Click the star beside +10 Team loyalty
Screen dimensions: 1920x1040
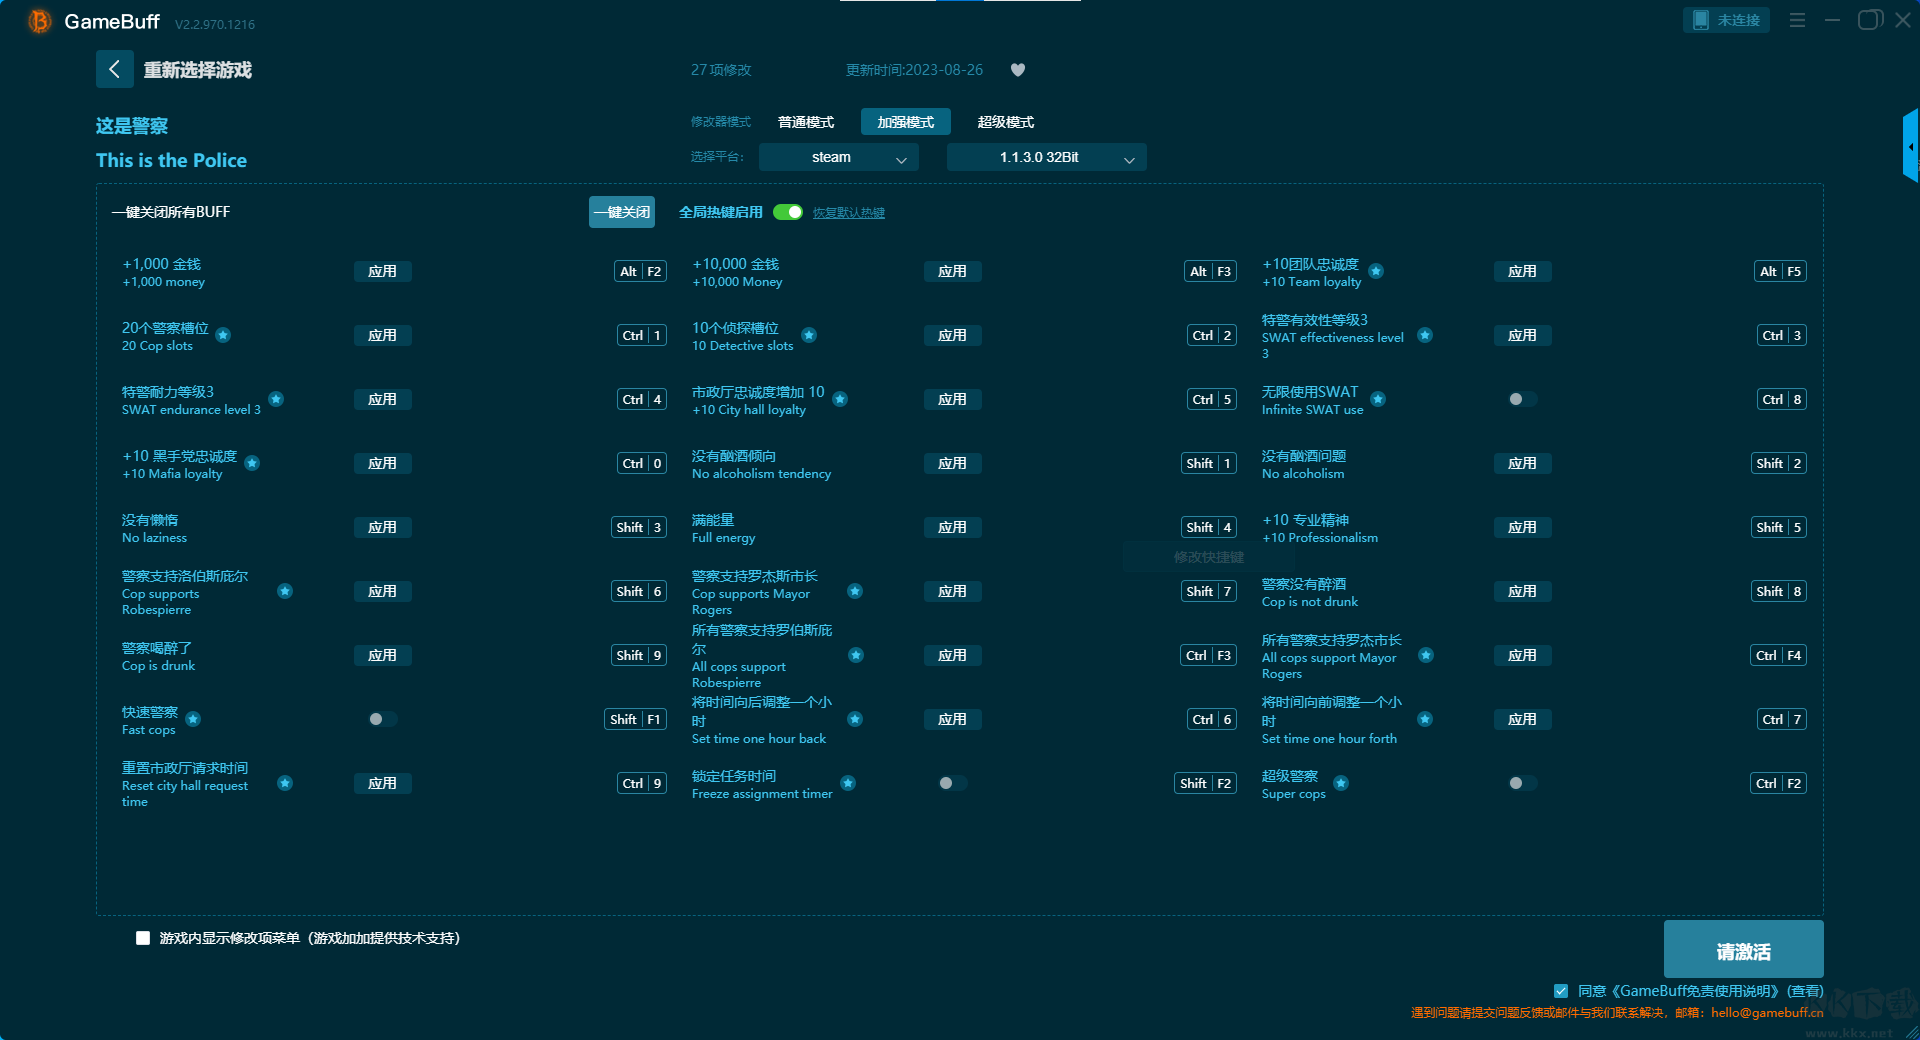click(x=1376, y=271)
